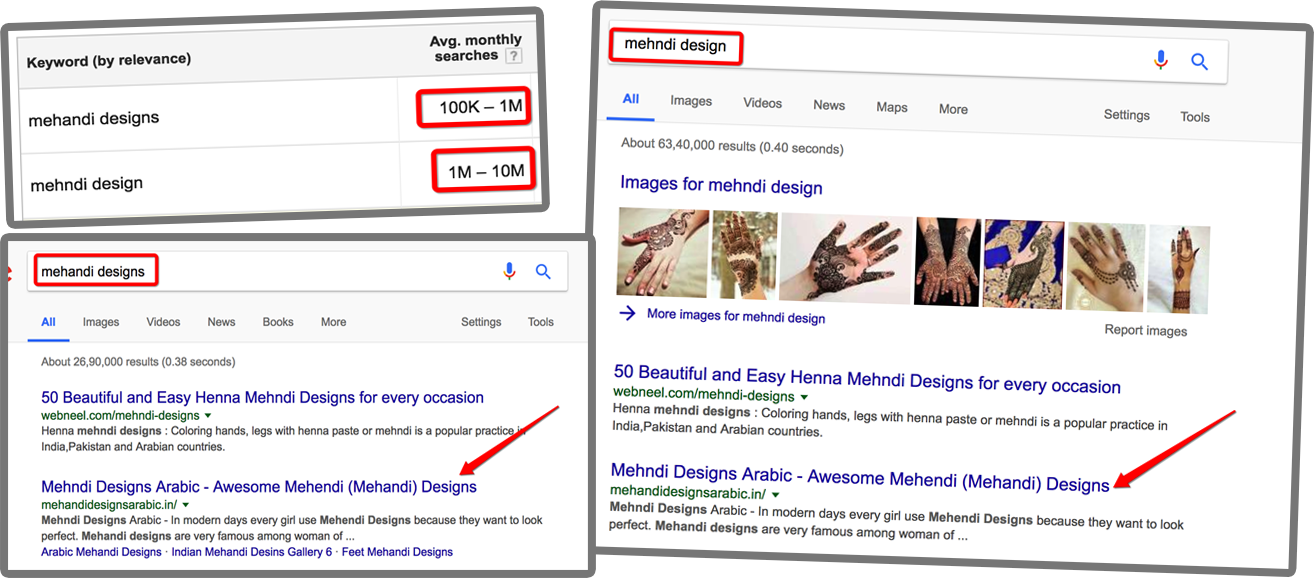Open the fourth mehndi image thumbnail
The width and height of the screenshot is (1314, 578).
tap(947, 262)
